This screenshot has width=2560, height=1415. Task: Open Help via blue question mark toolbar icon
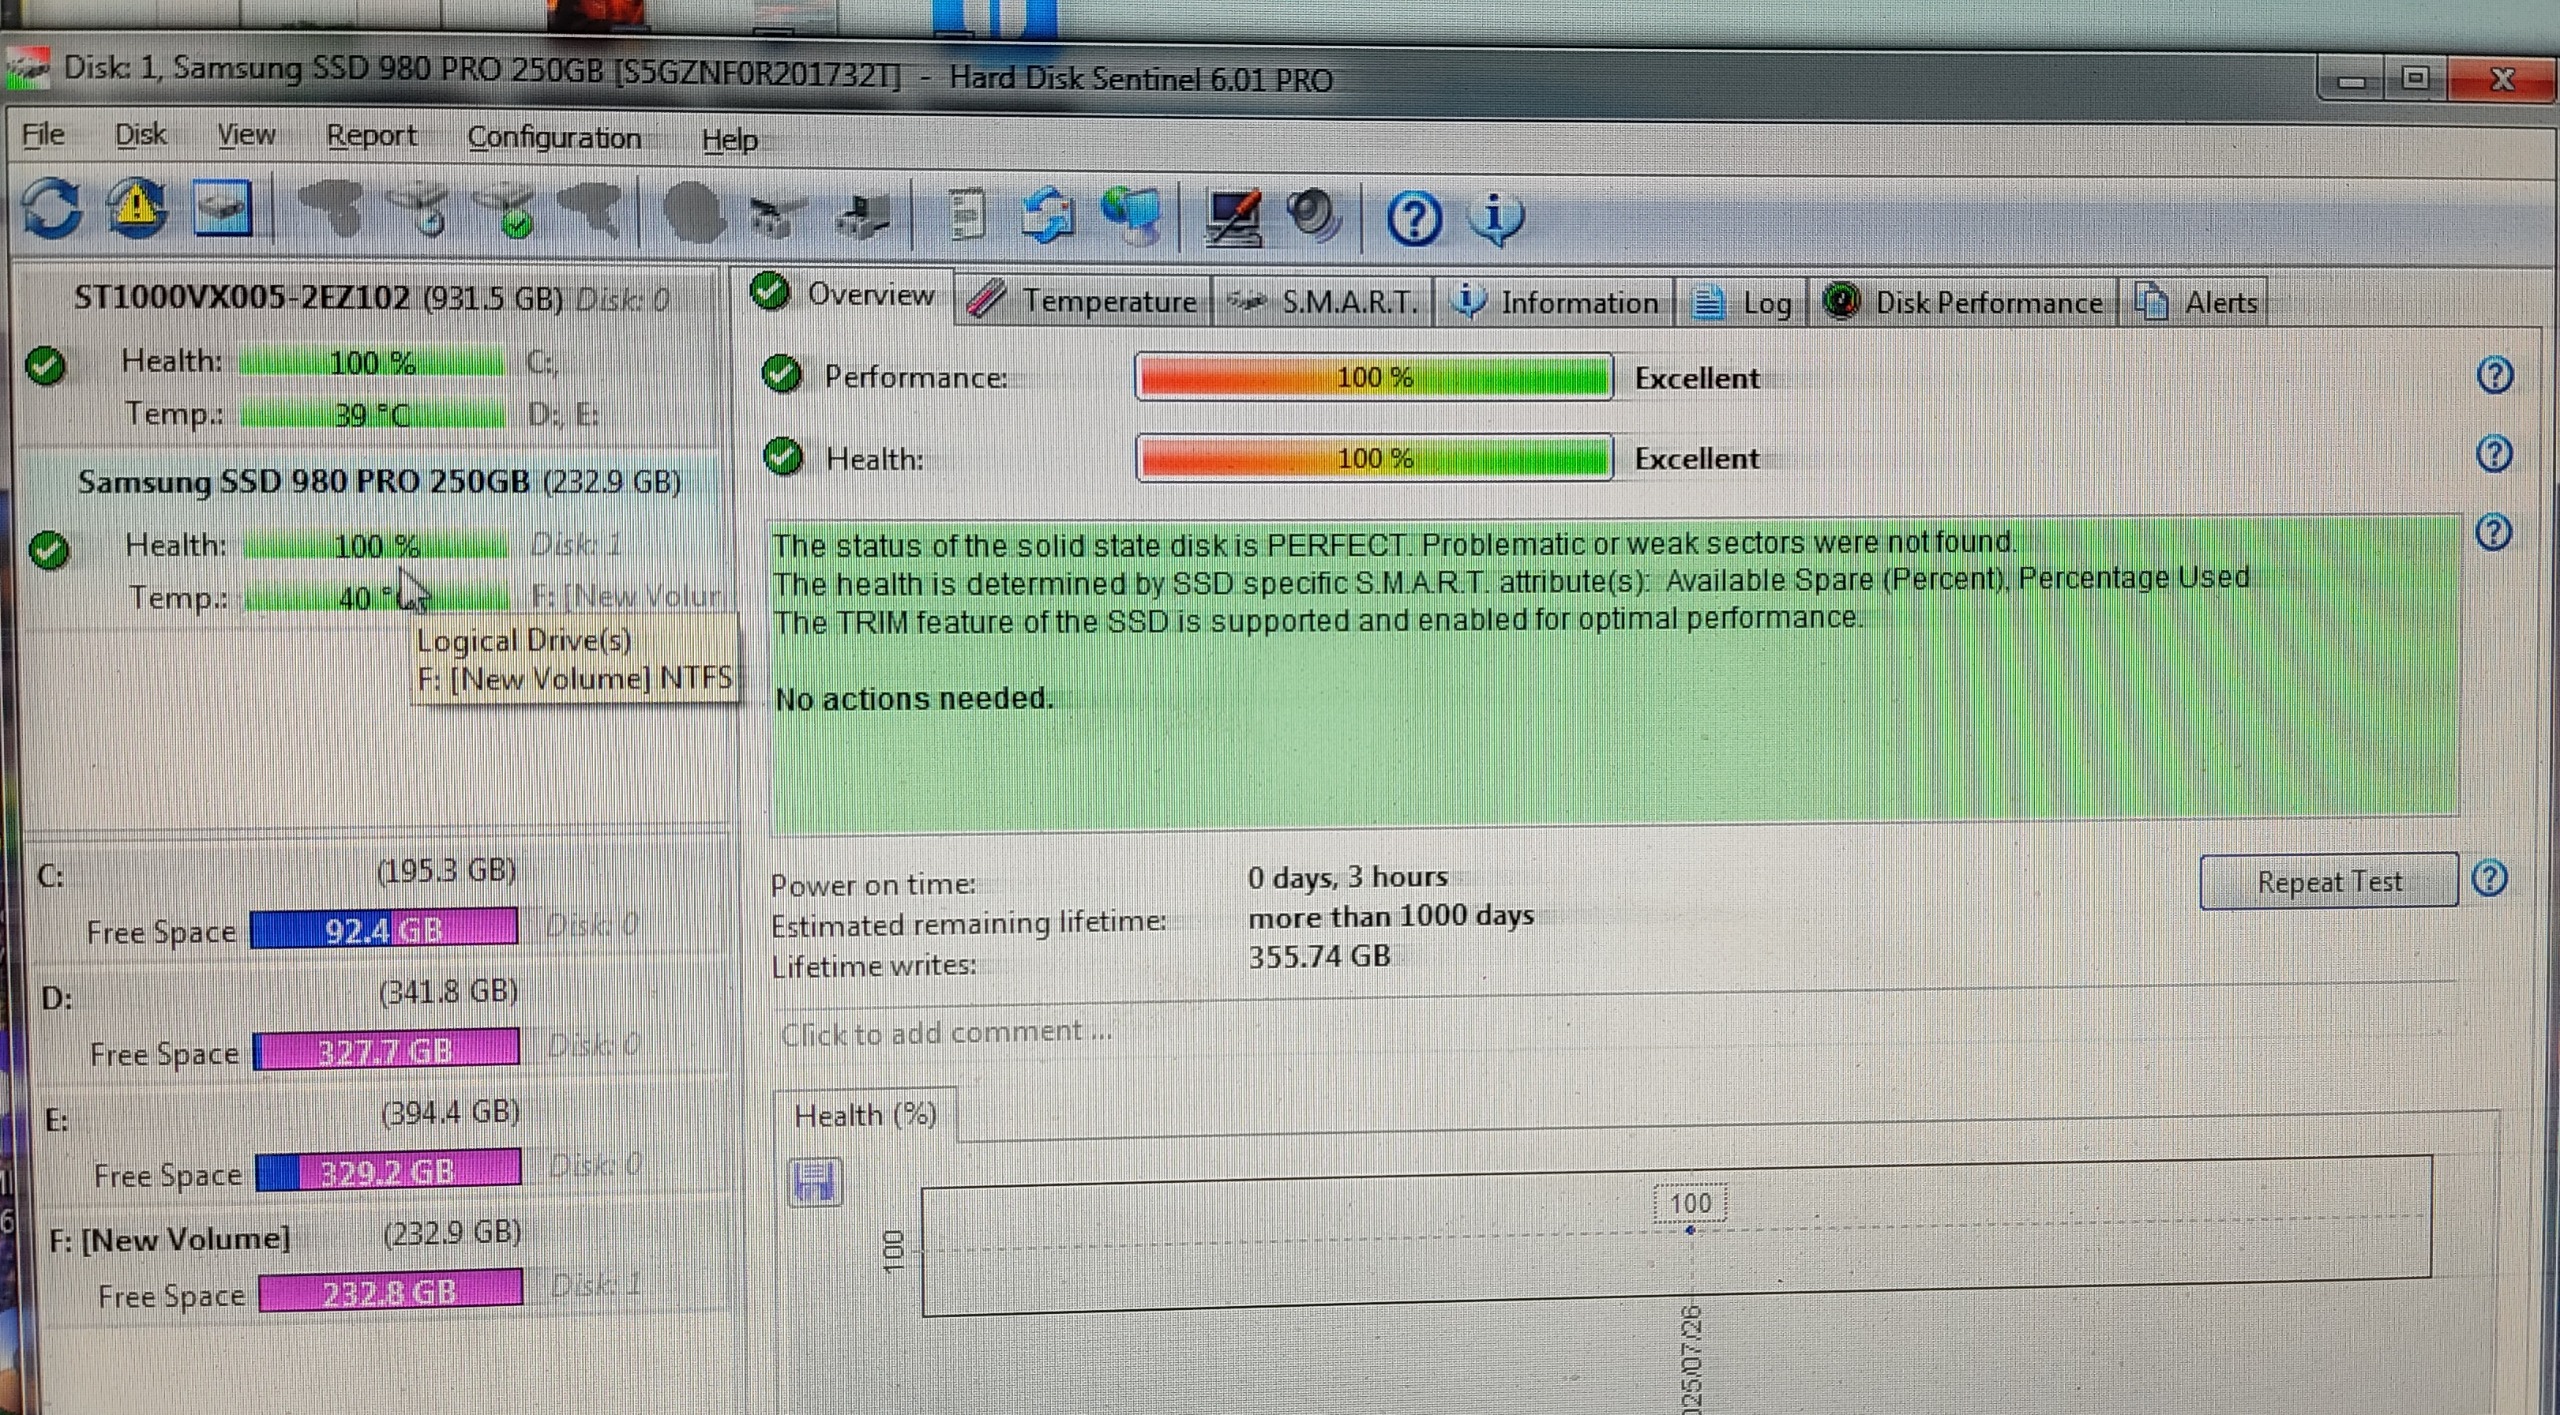[1414, 219]
